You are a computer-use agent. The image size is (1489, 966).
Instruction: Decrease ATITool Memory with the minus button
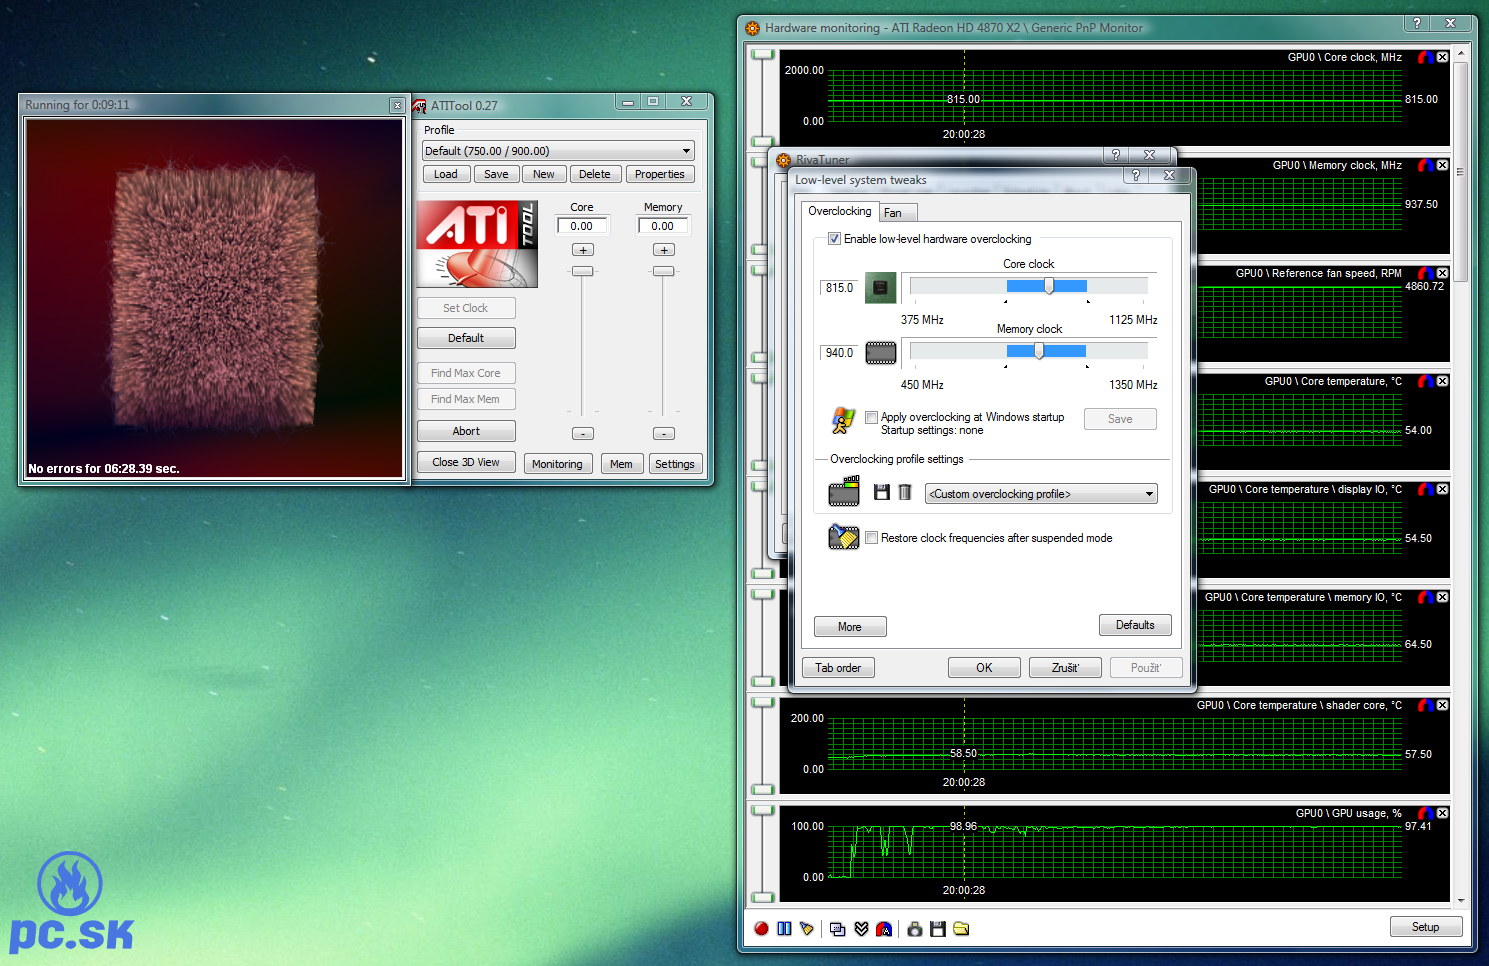pyautogui.click(x=664, y=434)
